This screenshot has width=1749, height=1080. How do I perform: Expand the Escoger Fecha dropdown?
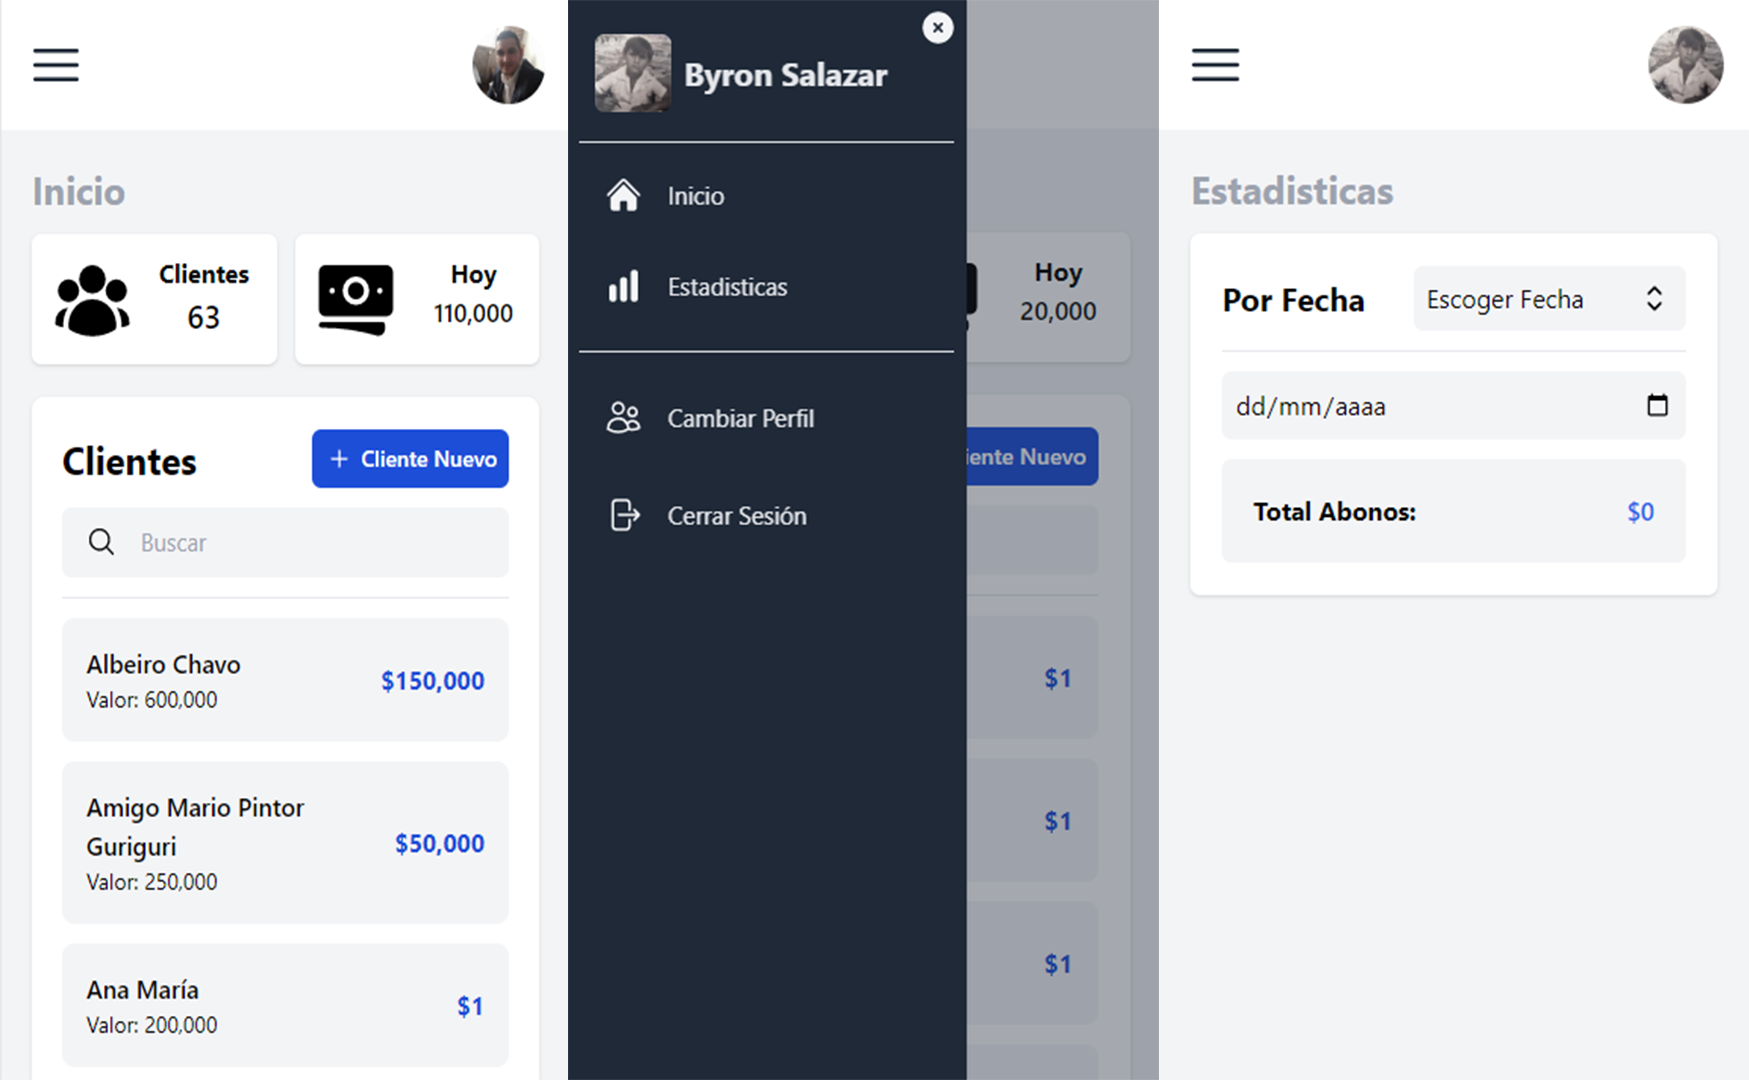click(1548, 299)
